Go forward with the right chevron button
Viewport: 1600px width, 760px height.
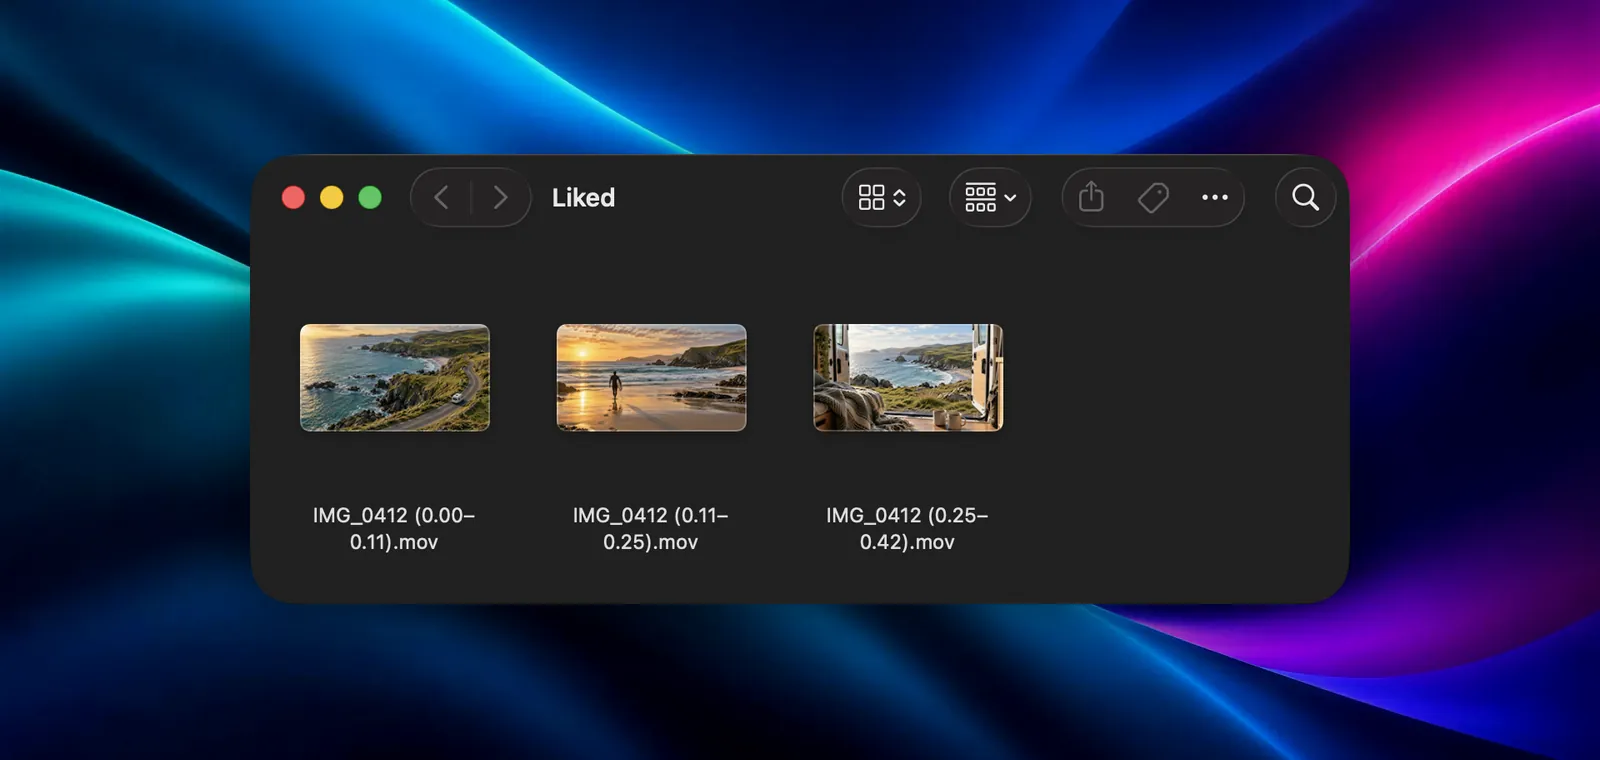(x=500, y=198)
